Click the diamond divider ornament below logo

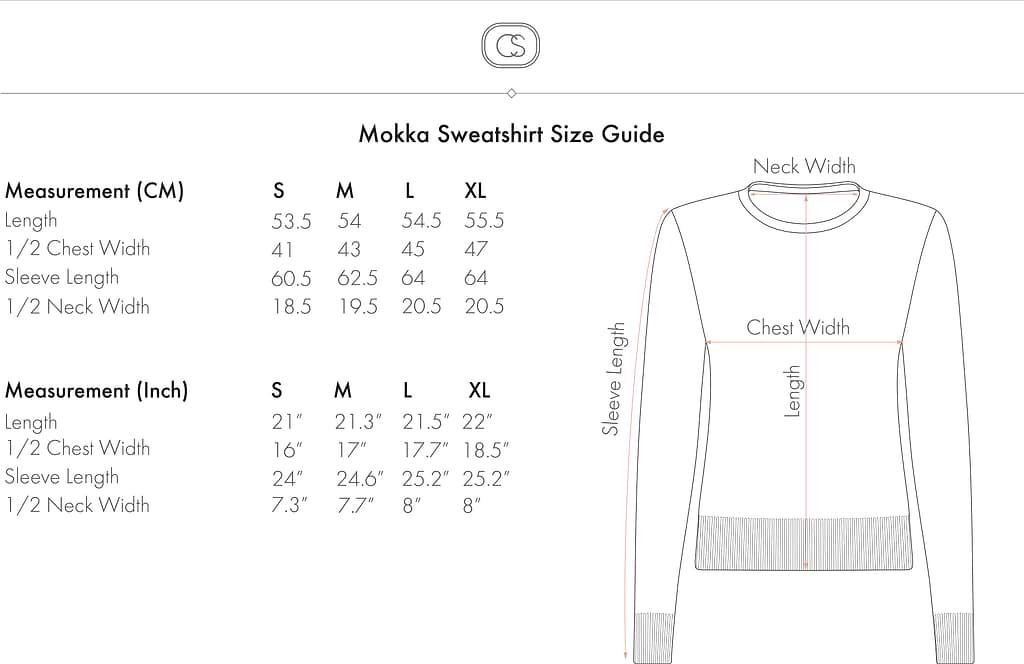pyautogui.click(x=511, y=93)
